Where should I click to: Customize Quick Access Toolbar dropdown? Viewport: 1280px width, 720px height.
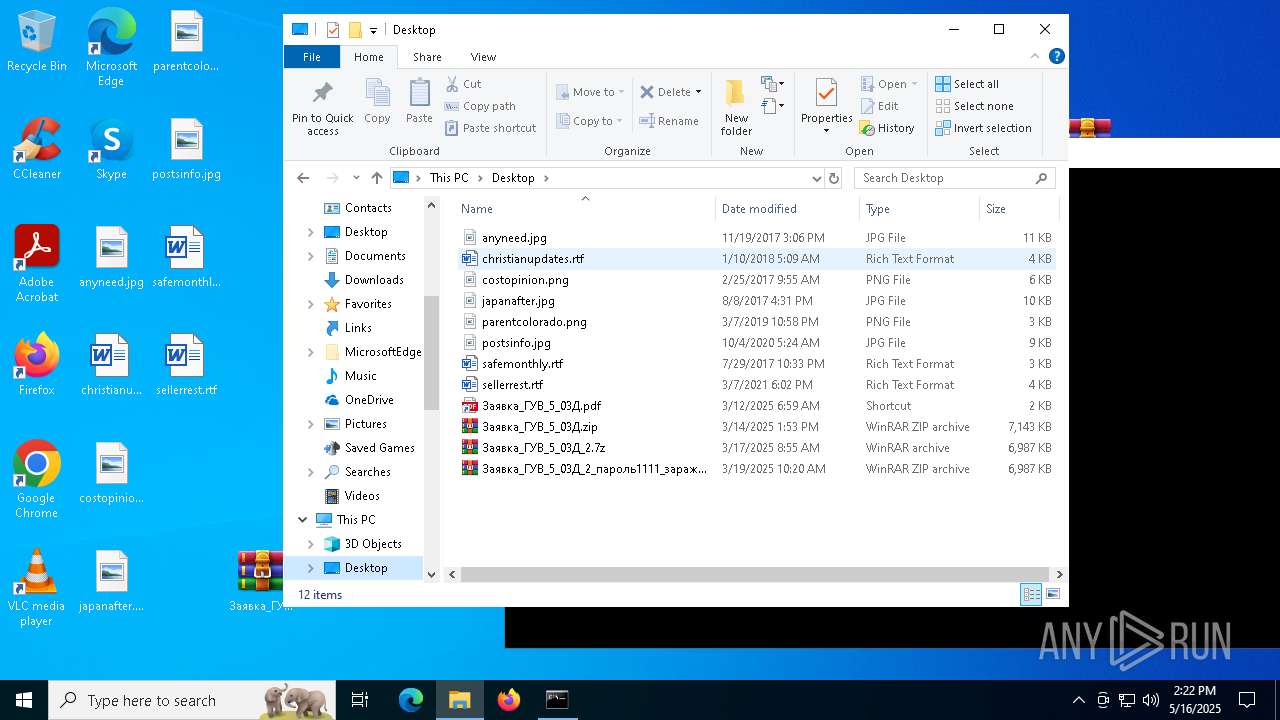373,30
